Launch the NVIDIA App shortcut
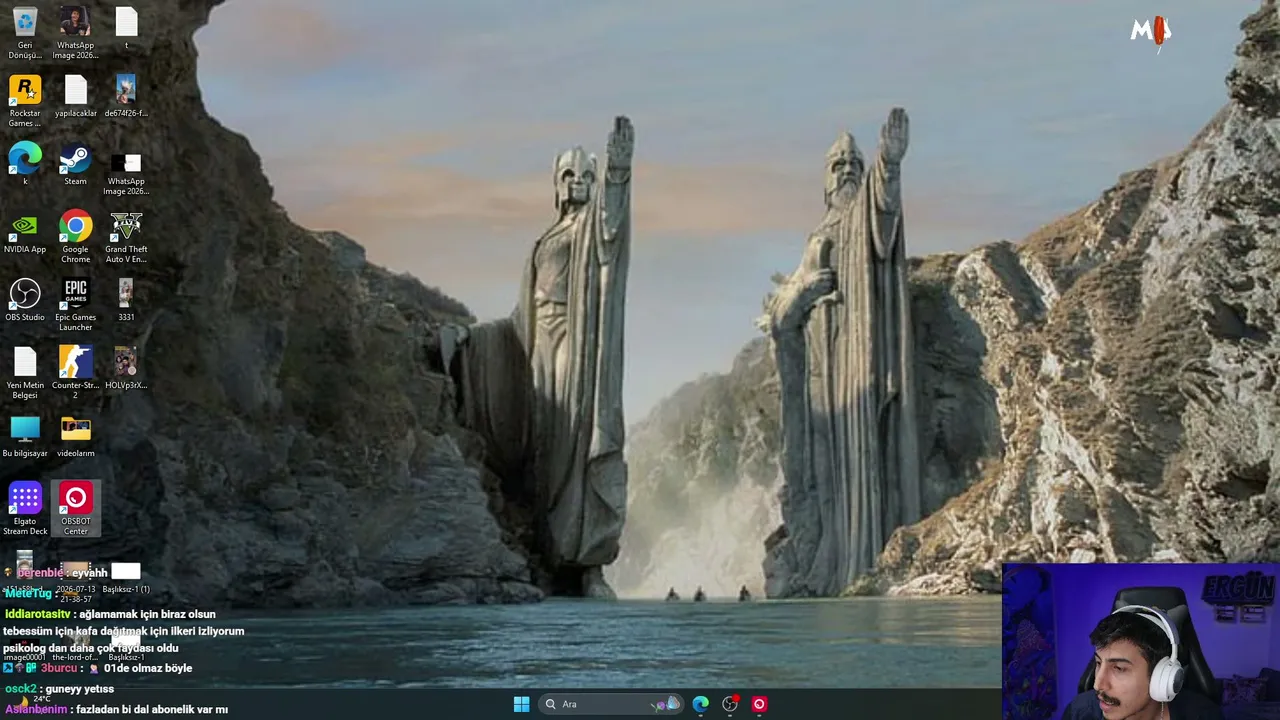 coord(25,233)
